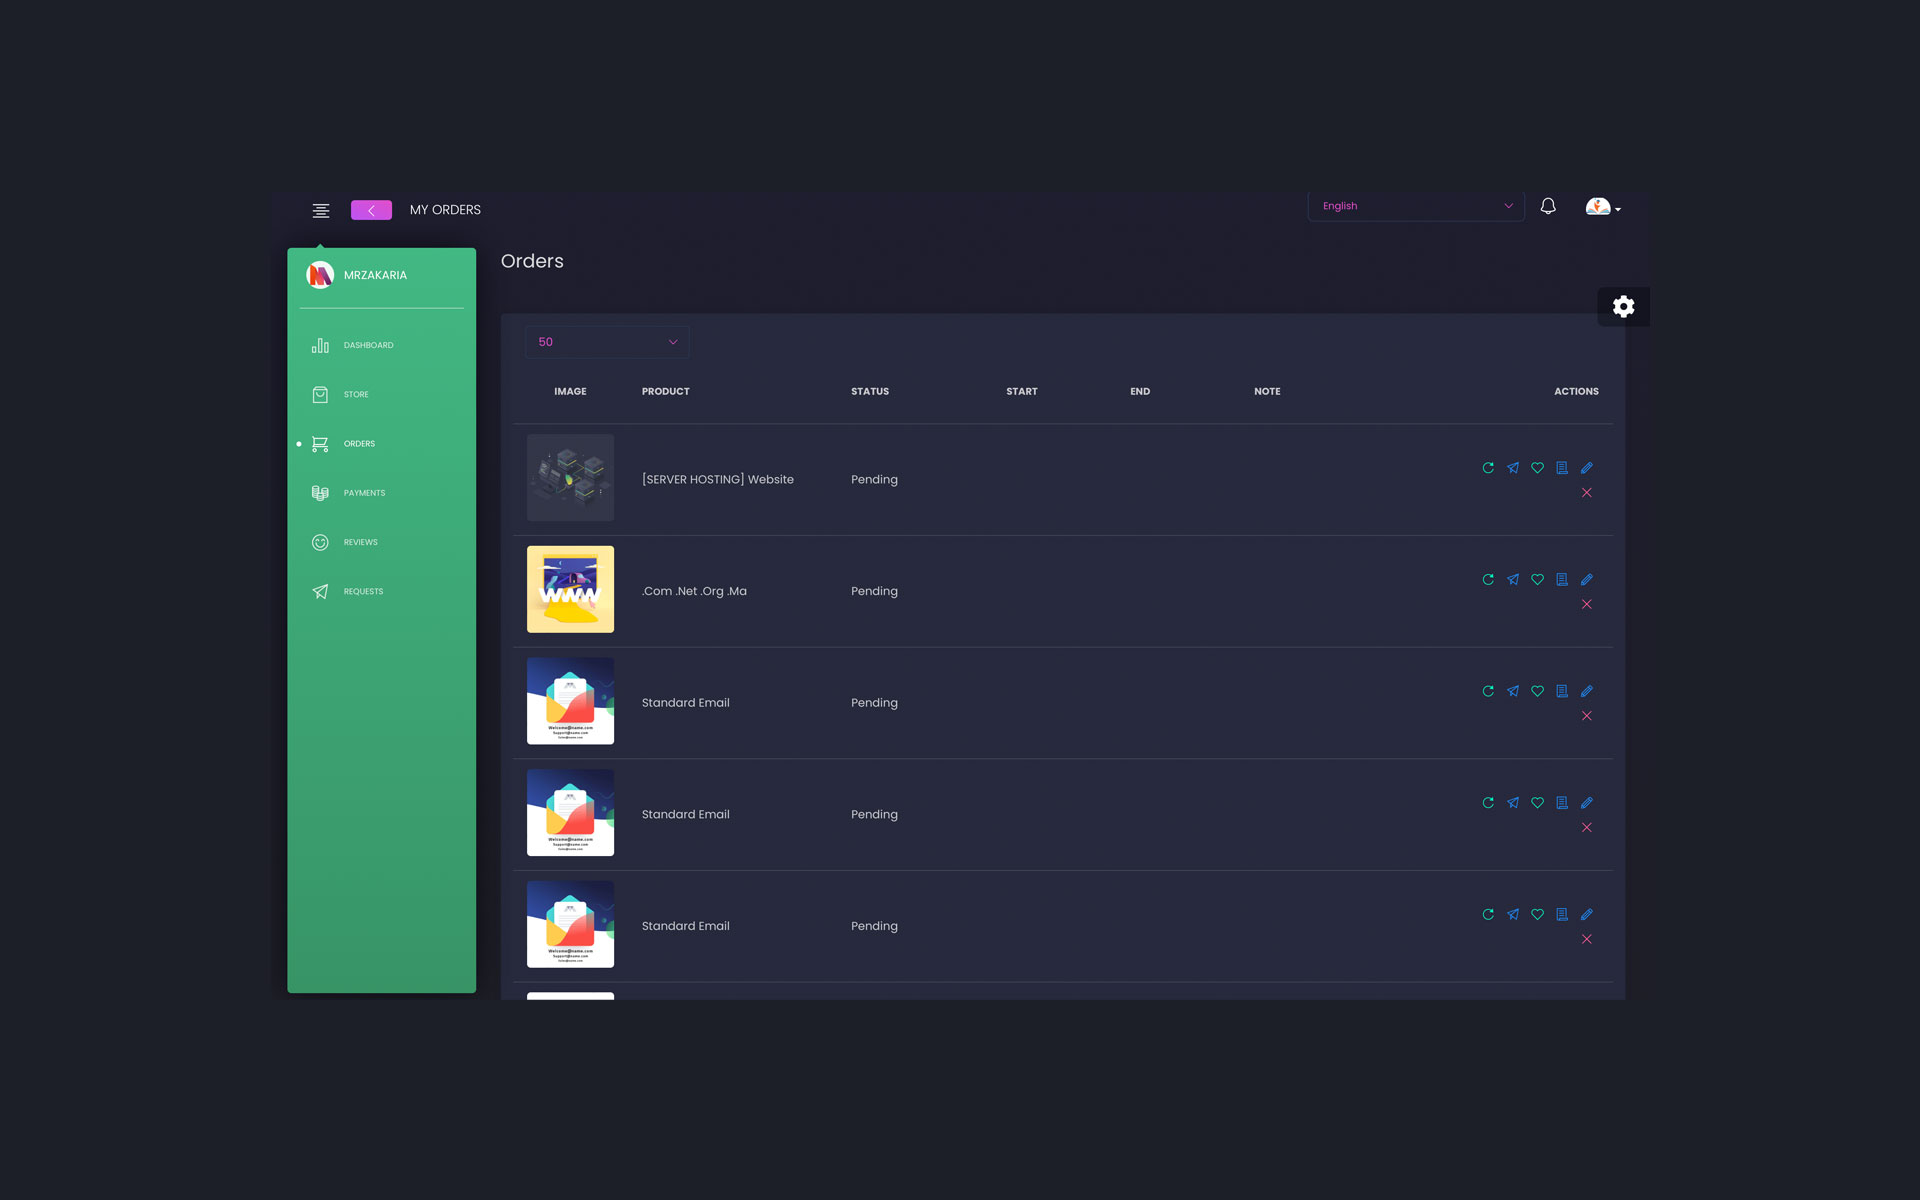
Task: Click the .Com .Net .Org .Ma product thumbnail
Action: (x=570, y=589)
